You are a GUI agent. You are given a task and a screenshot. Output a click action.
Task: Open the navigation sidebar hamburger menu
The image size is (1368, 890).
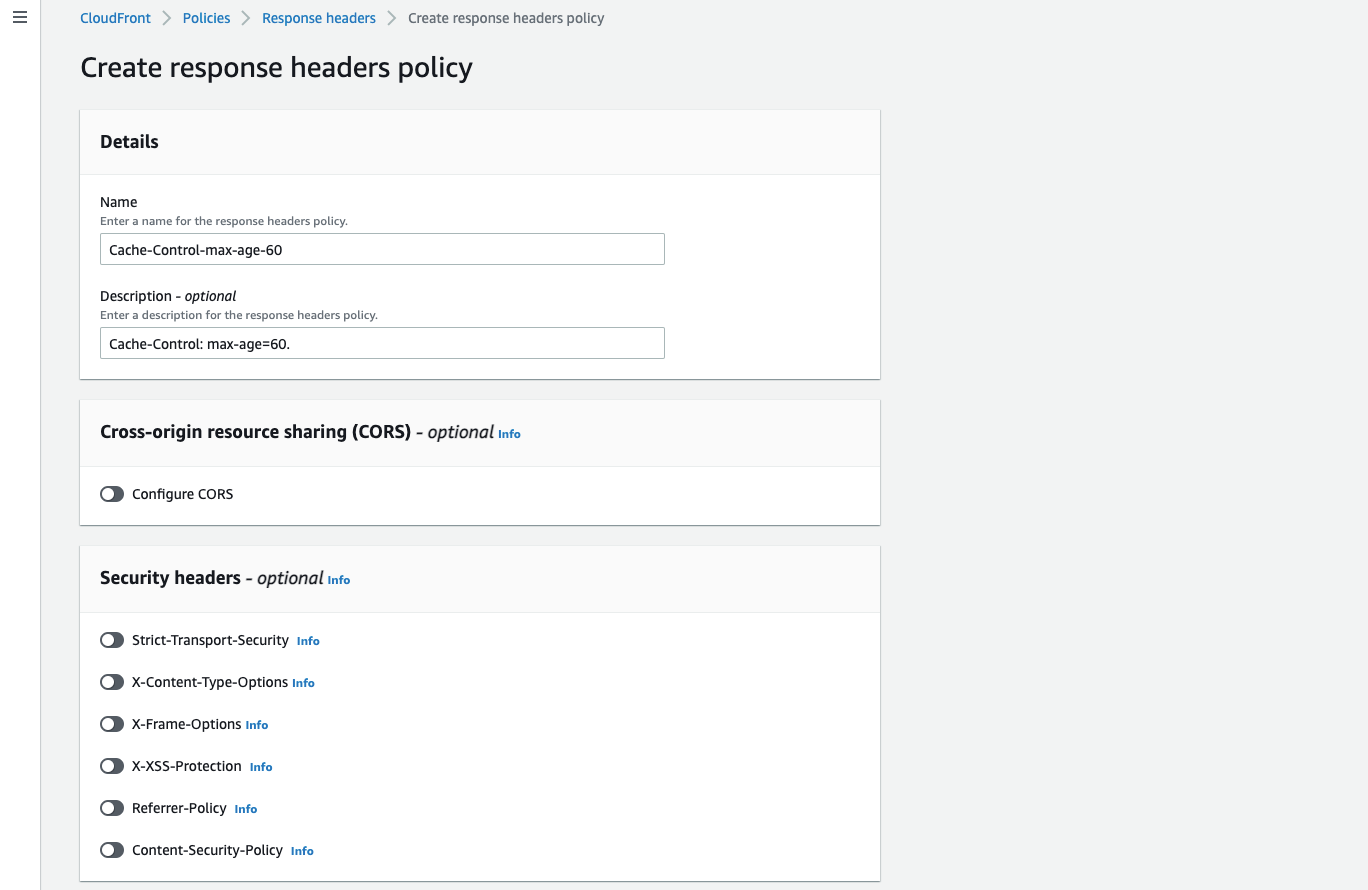[19, 17]
